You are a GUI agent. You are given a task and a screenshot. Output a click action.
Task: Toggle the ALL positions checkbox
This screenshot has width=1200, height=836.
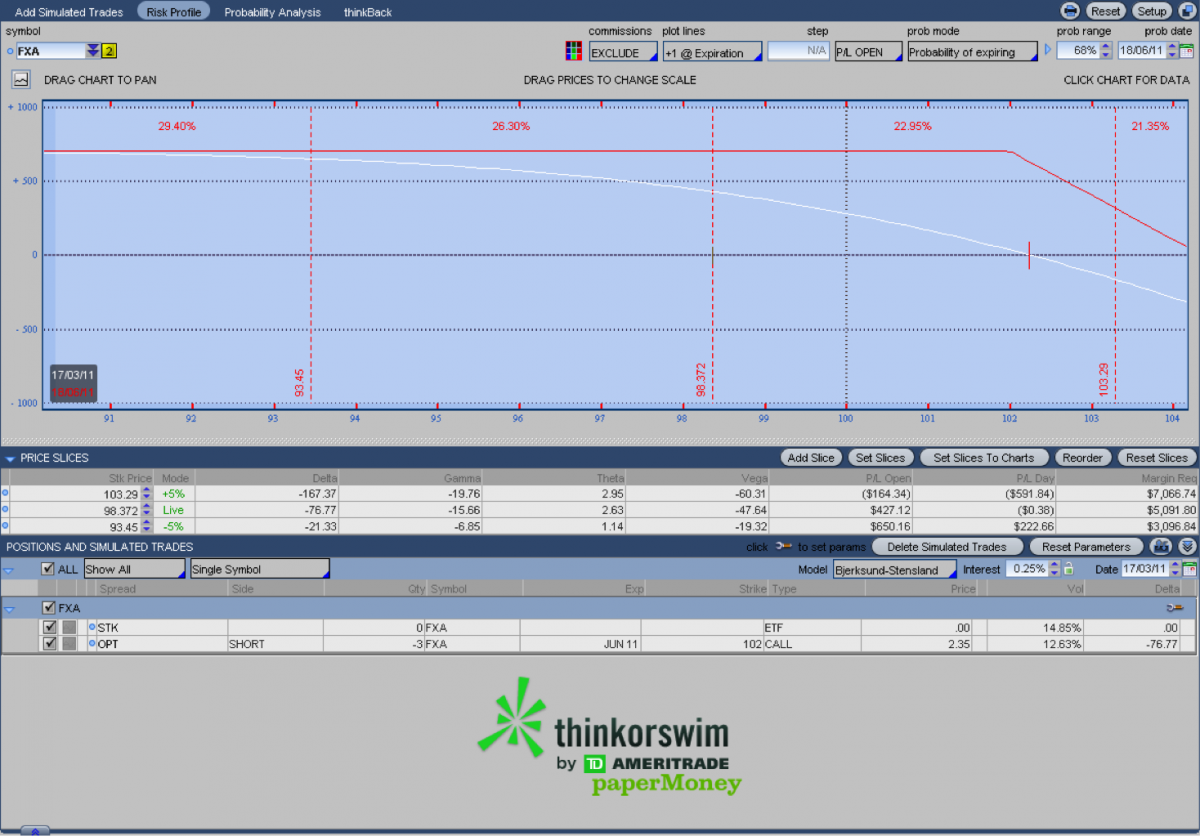(x=48, y=569)
